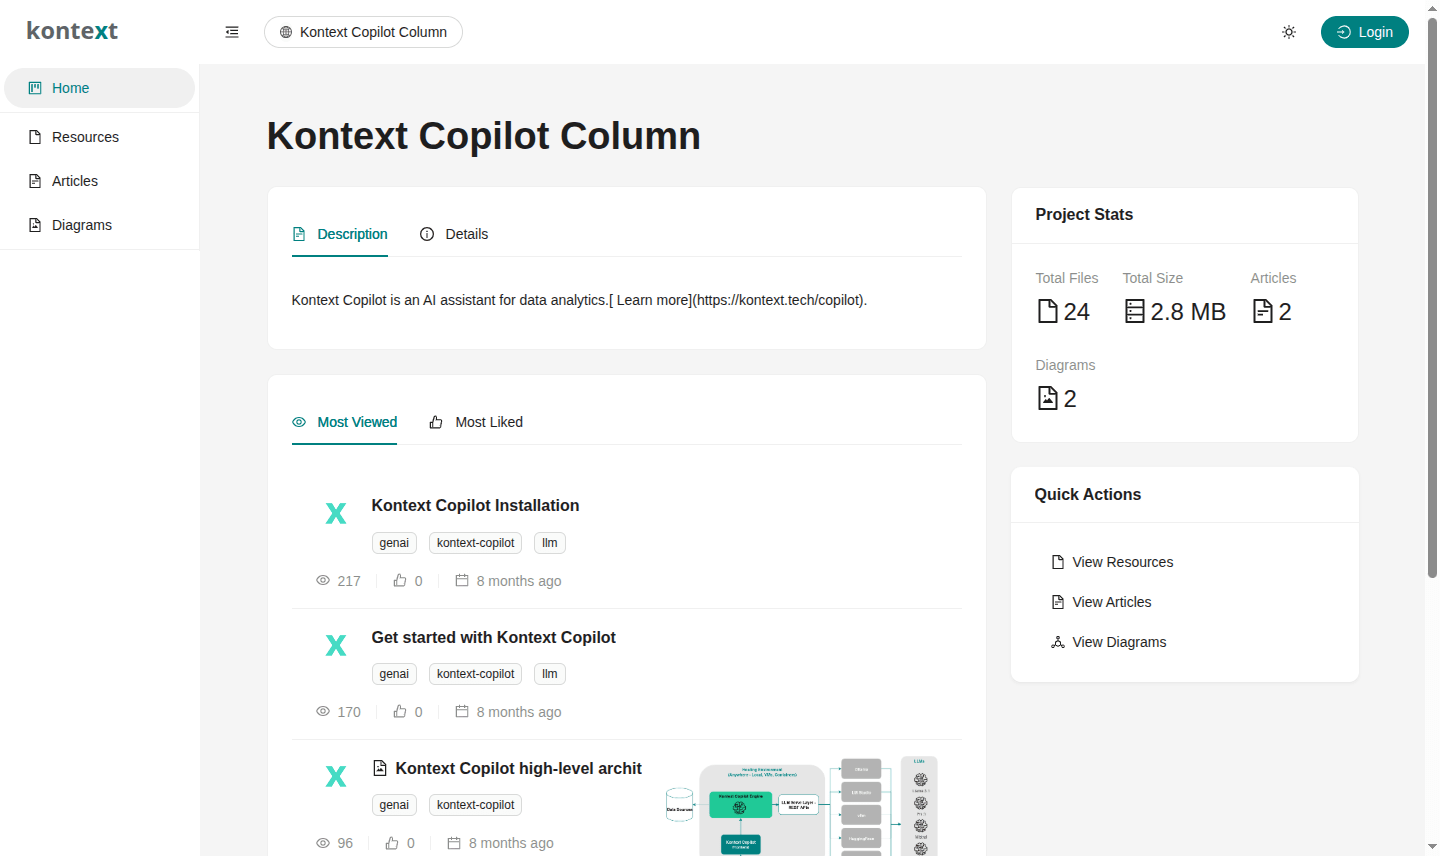
Task: Click the kontext-copilot tag on the Installation article
Action: click(x=475, y=543)
